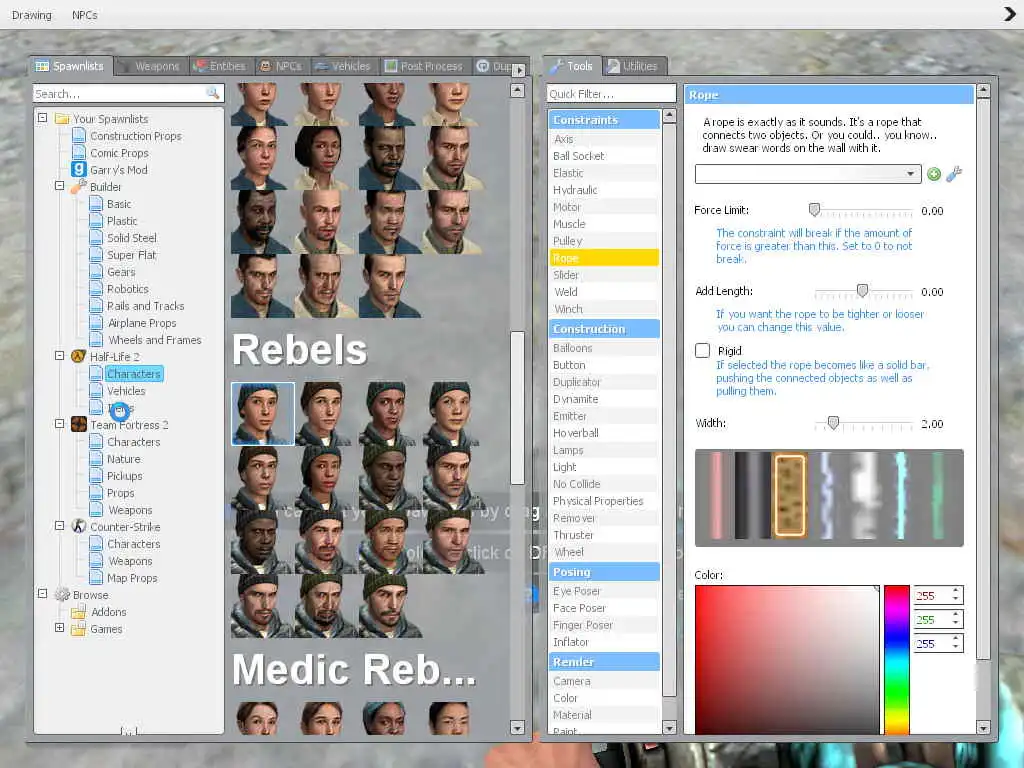Viewport: 1024px width, 768px height.
Task: Select the pink rope material
Action: click(x=716, y=496)
